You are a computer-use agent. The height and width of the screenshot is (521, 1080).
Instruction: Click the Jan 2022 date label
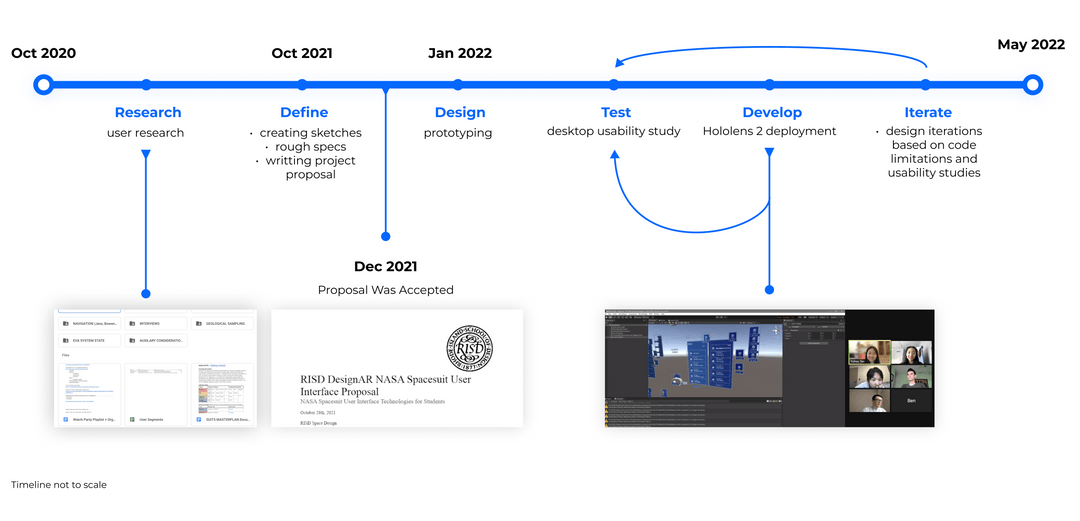(x=460, y=53)
